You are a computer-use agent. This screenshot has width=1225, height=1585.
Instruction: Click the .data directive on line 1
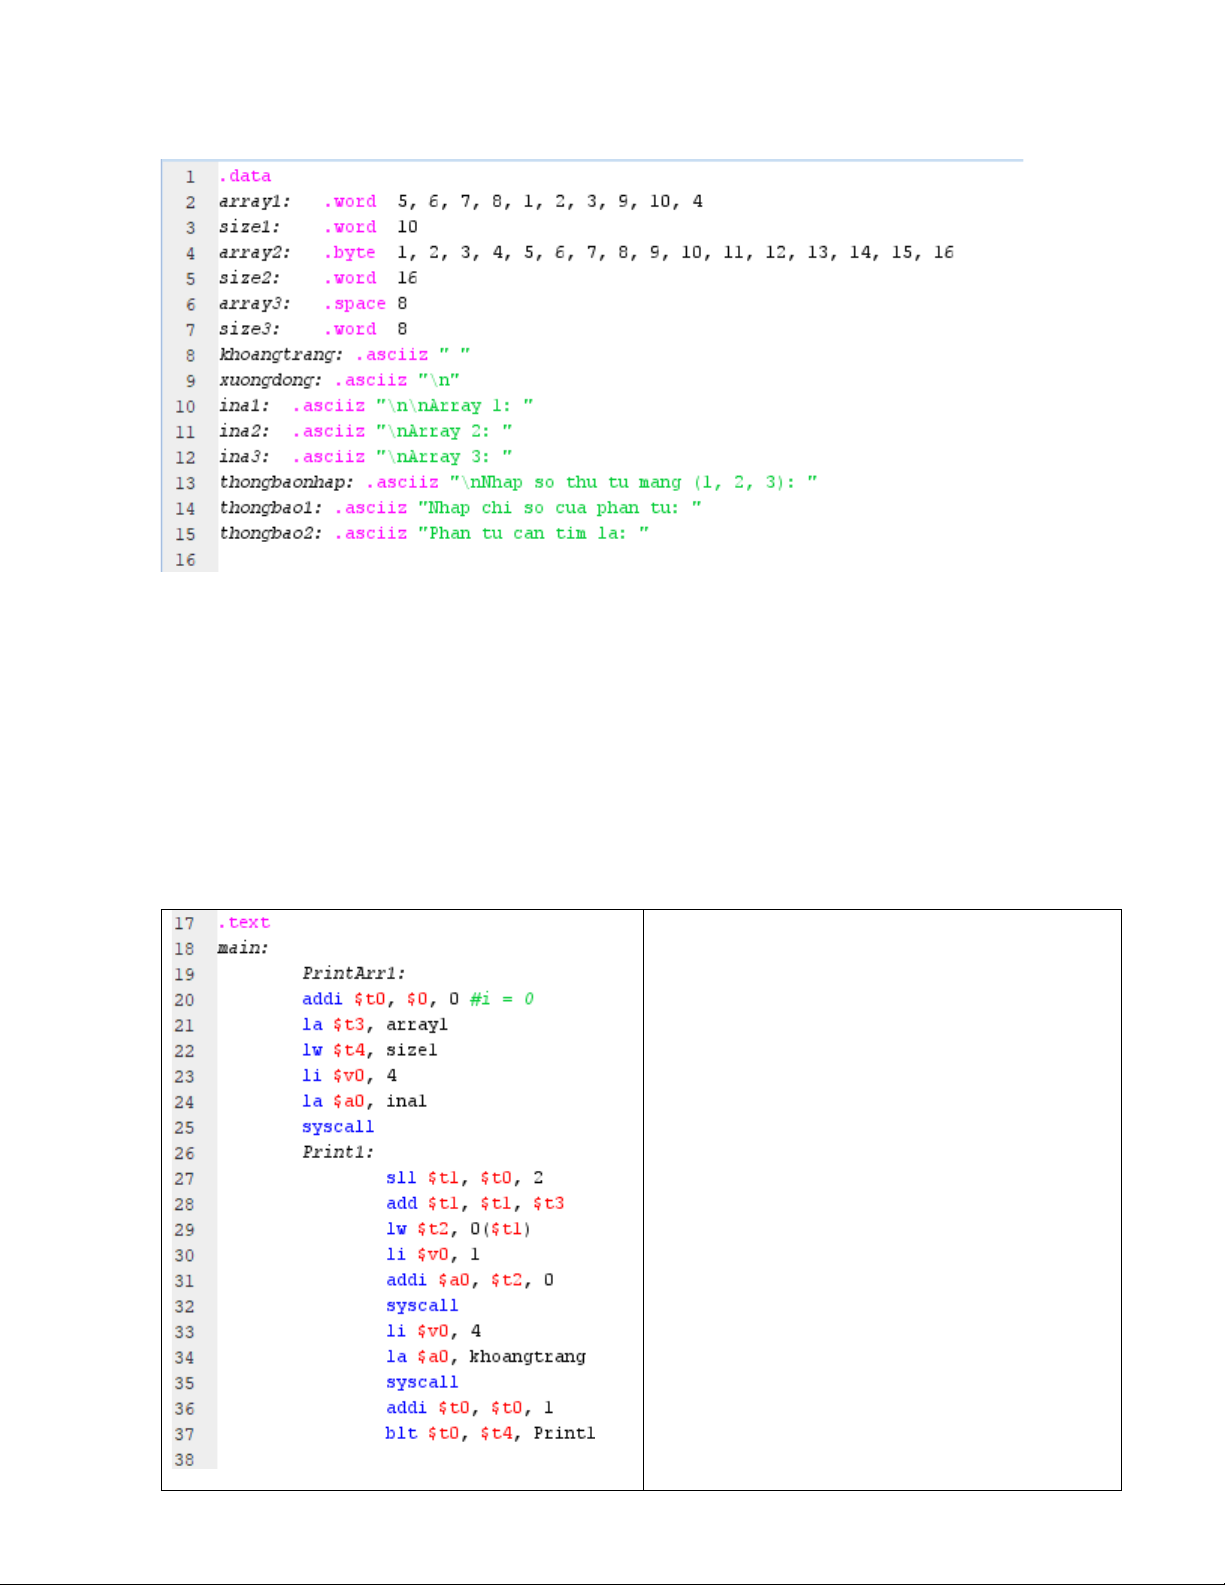click(x=245, y=176)
